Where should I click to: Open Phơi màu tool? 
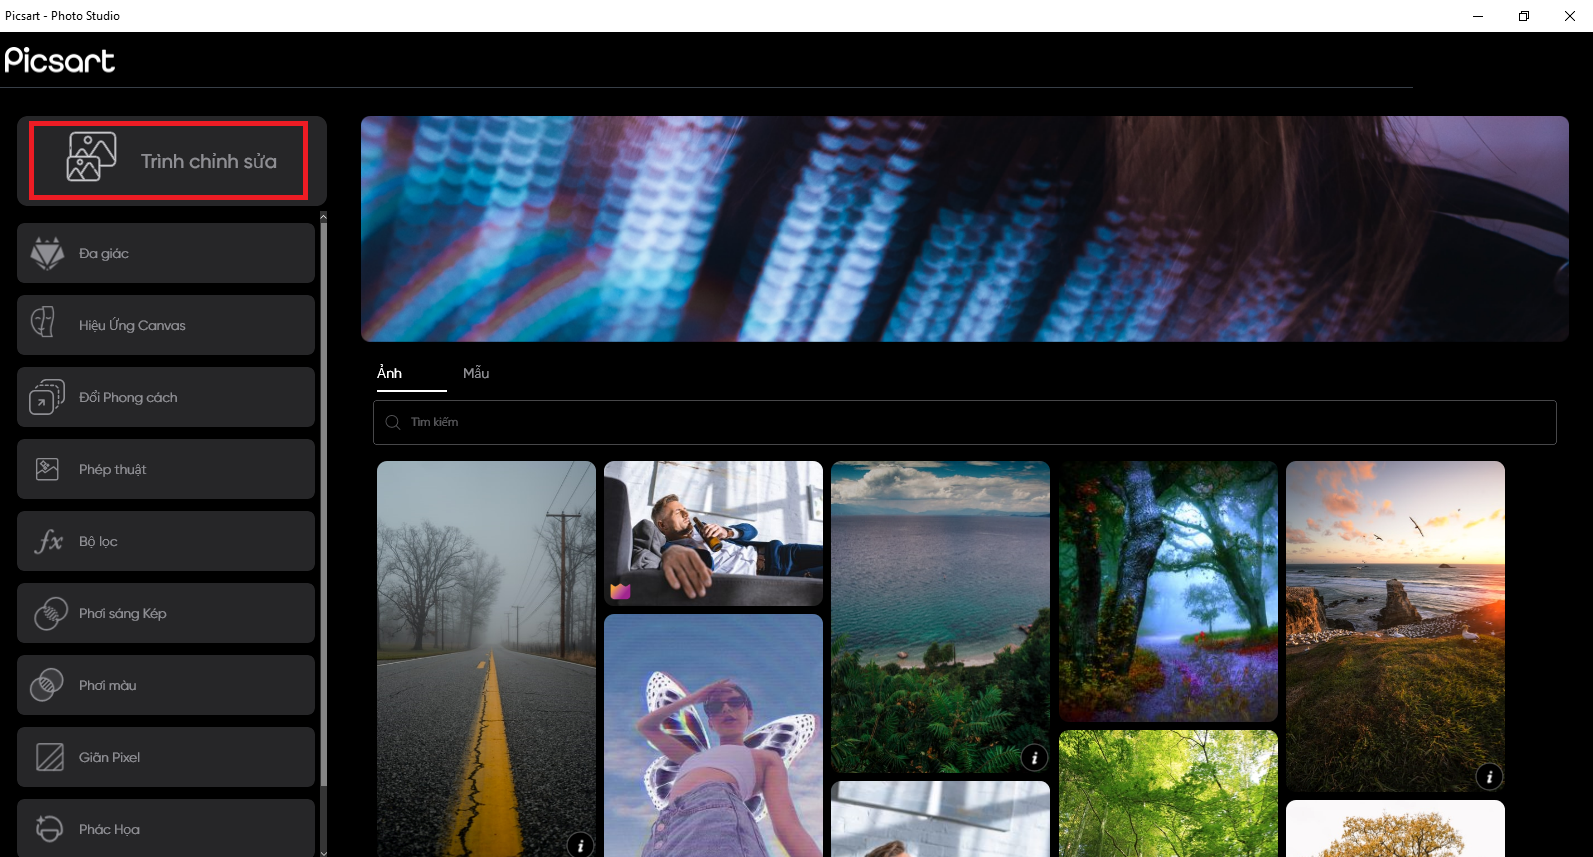tap(166, 685)
